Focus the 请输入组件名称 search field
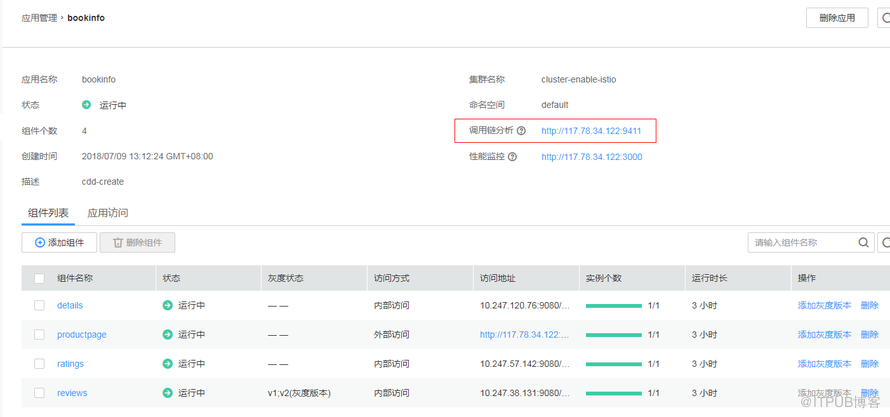890x417 pixels. pos(802,242)
